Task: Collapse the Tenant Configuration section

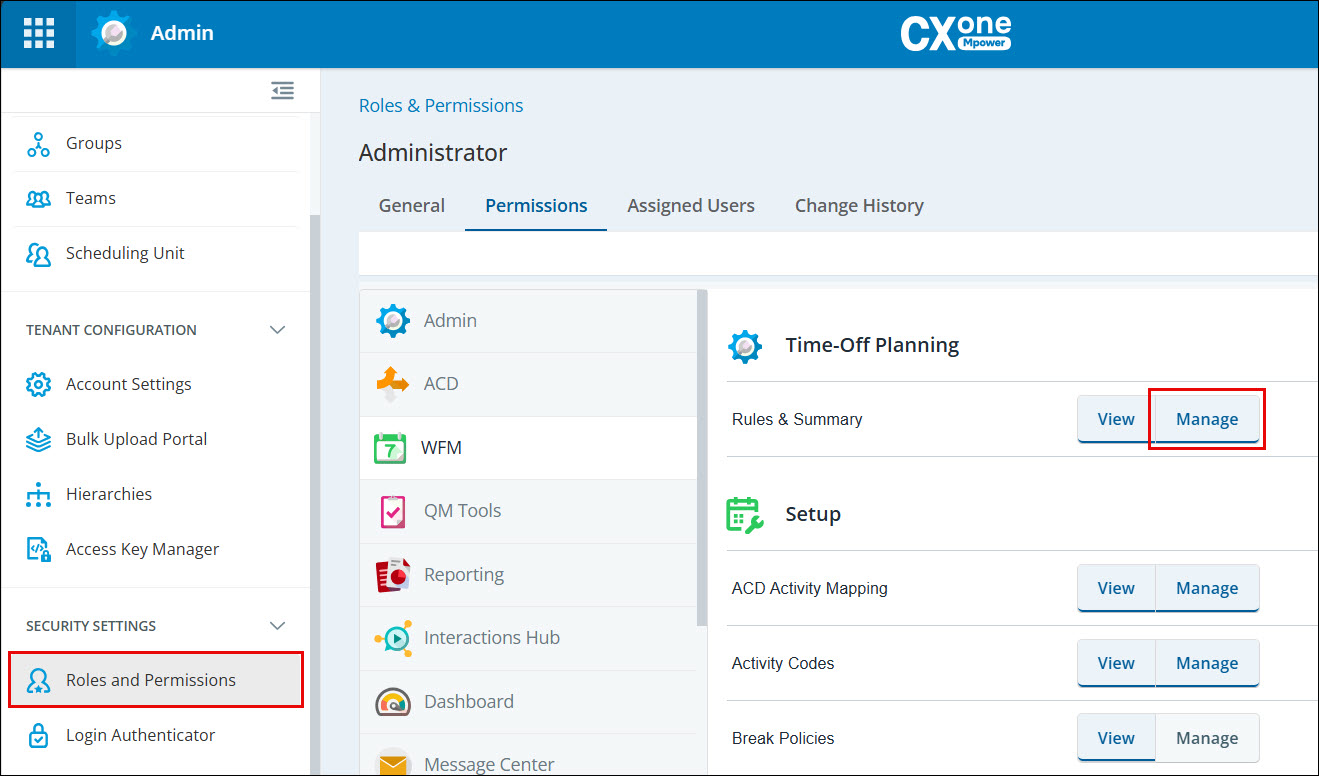Action: click(278, 330)
